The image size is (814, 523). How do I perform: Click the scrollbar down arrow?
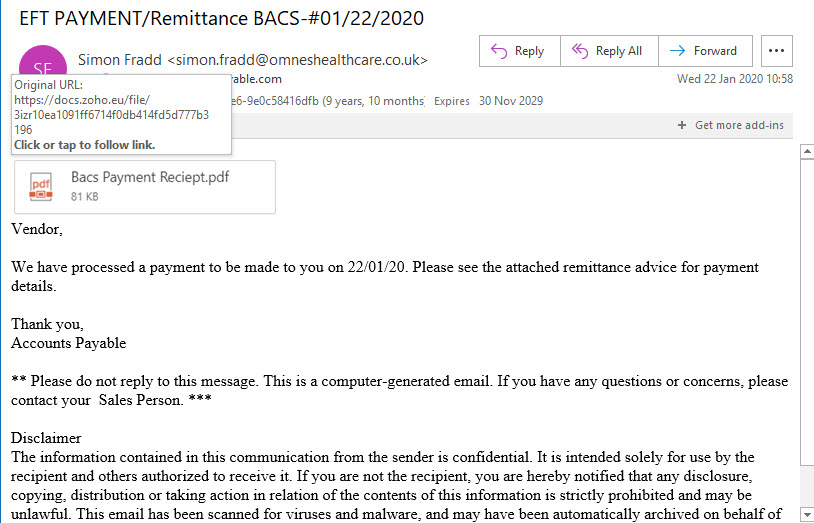807,513
